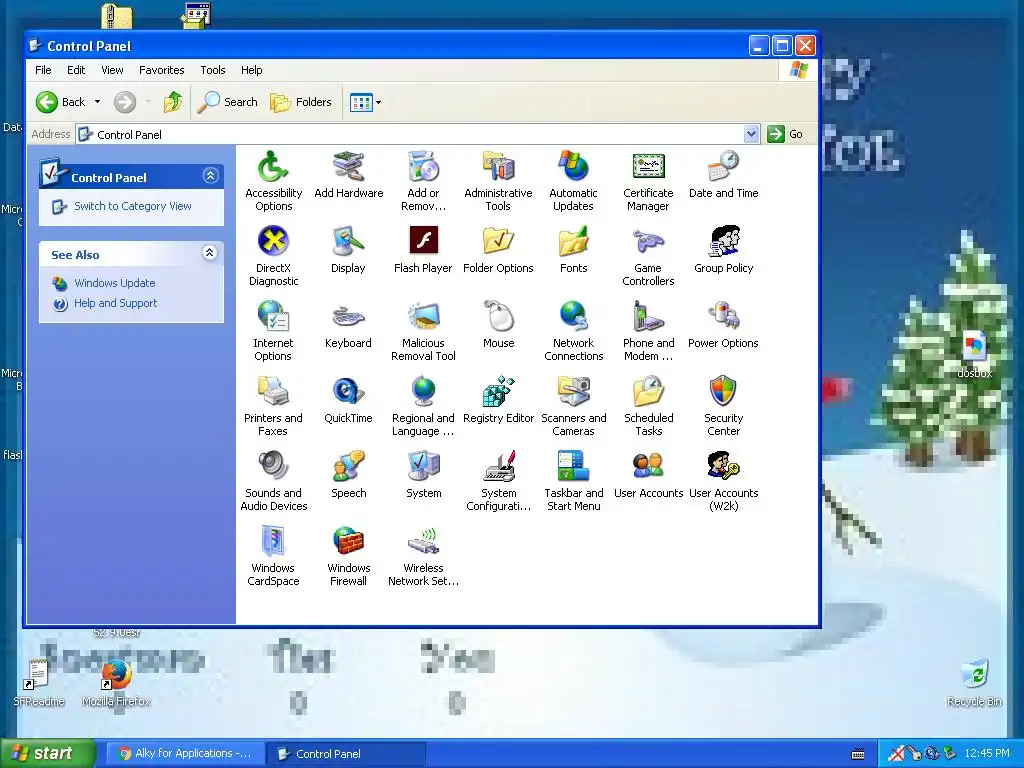Image resolution: width=1024 pixels, height=768 pixels.
Task: Open Help and Support link
Action: coord(116,303)
